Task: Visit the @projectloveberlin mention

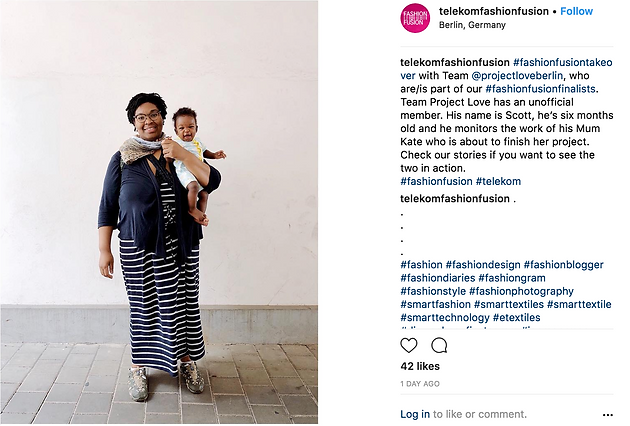Action: [517, 76]
